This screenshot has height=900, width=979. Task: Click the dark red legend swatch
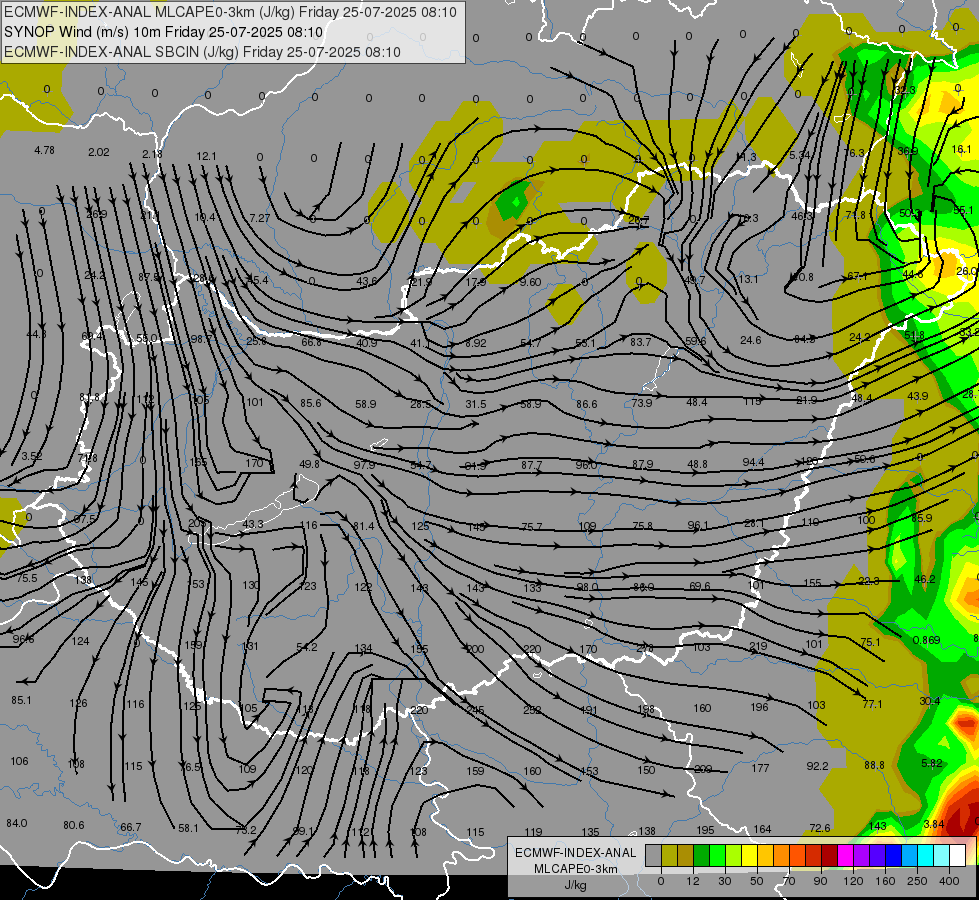(830, 855)
